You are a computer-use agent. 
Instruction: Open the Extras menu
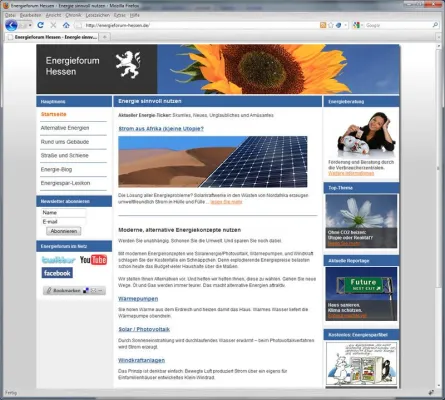(x=120, y=15)
